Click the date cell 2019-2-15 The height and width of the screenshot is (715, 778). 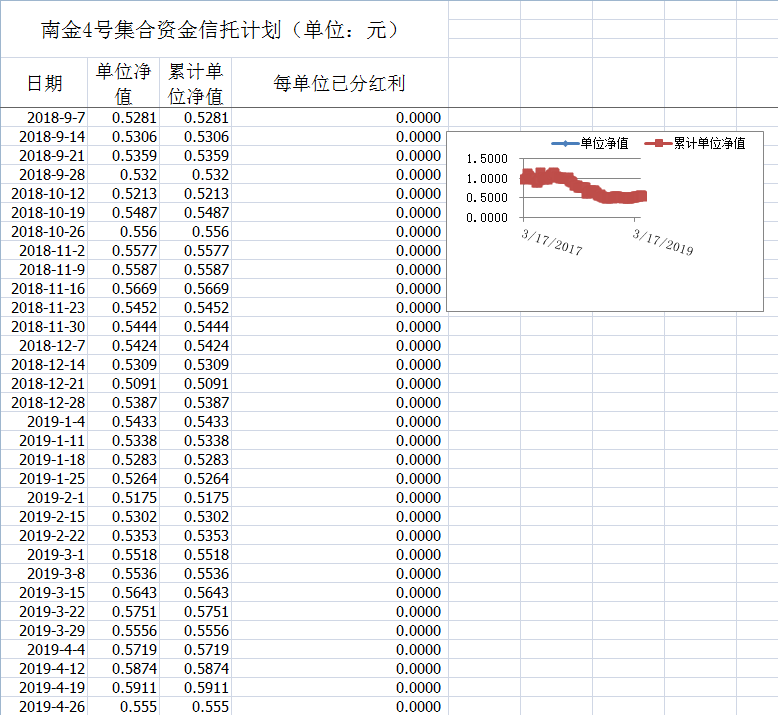coord(44,517)
